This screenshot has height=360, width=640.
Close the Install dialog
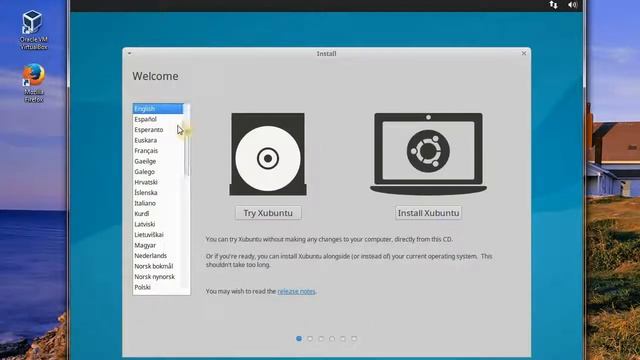tap(524, 53)
